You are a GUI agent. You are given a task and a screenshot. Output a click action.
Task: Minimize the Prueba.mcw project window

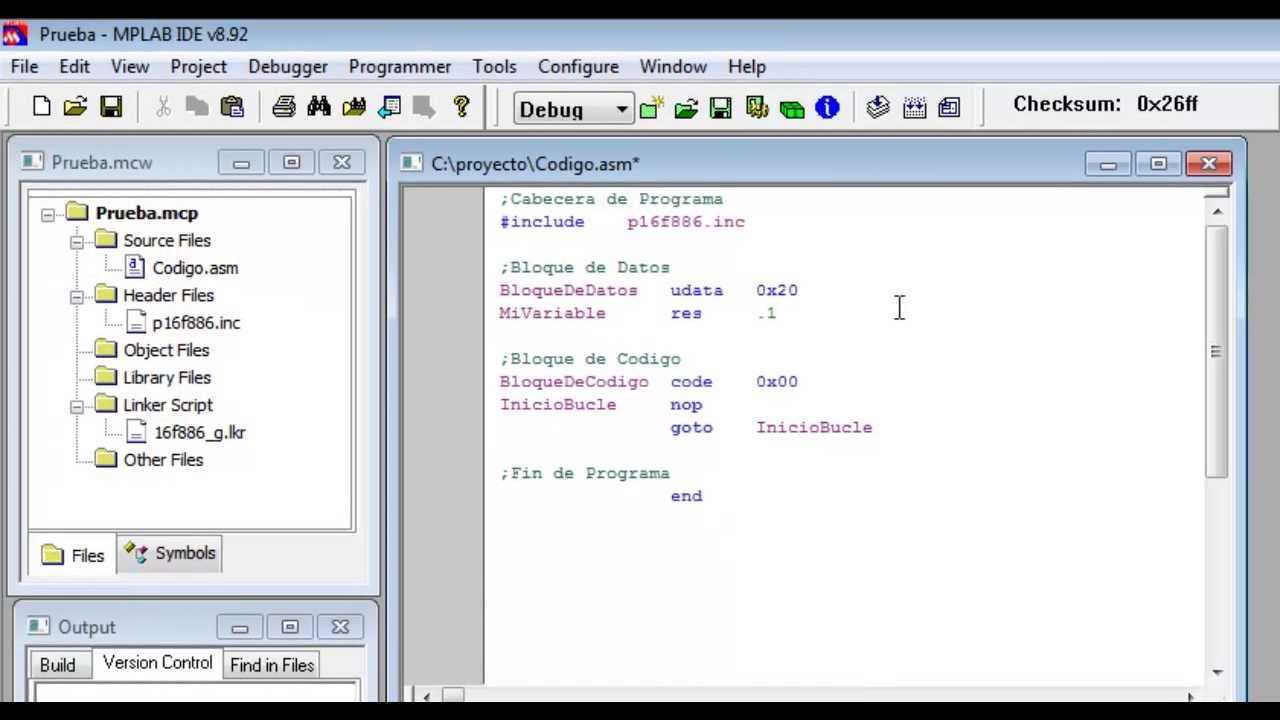point(241,163)
